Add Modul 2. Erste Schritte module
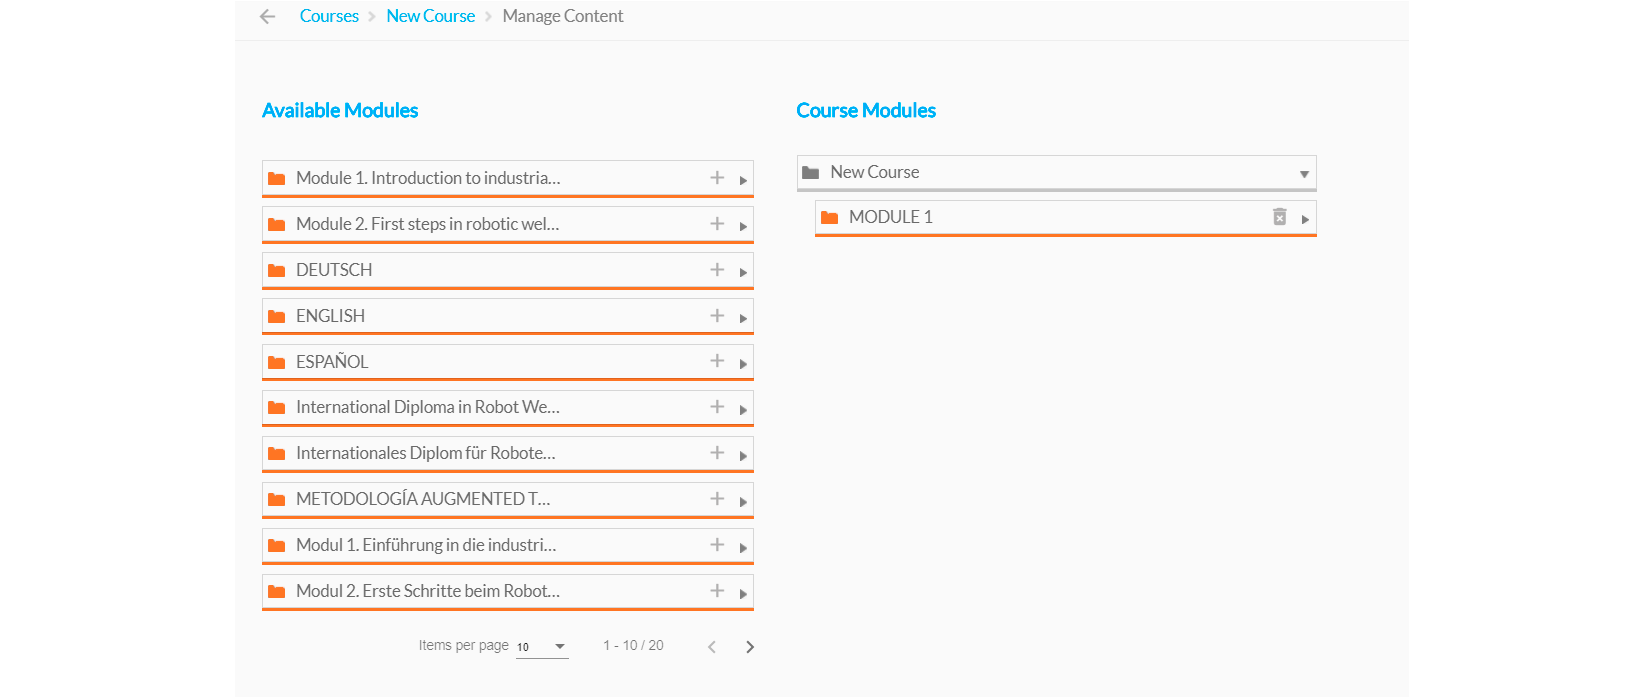1644x697 pixels. [717, 591]
